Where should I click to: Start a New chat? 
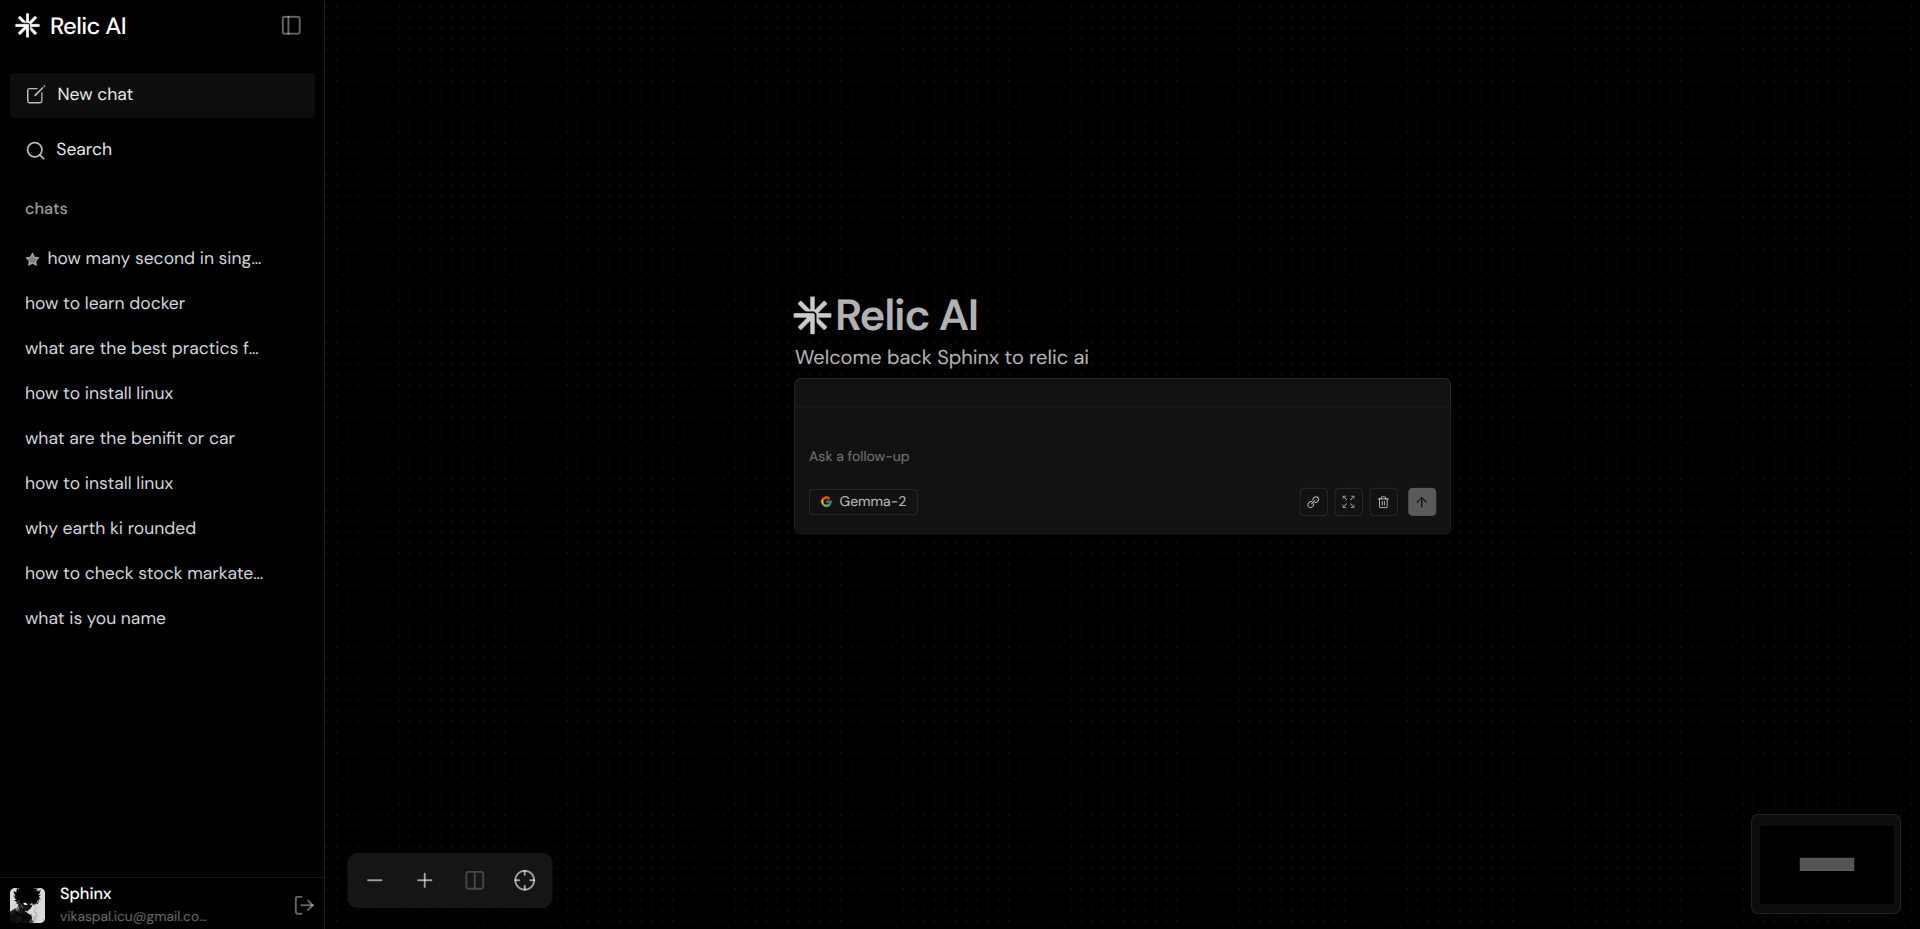(x=162, y=95)
